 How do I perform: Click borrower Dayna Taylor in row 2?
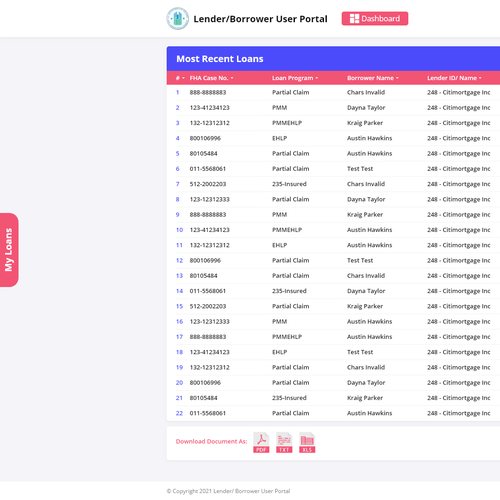click(366, 108)
